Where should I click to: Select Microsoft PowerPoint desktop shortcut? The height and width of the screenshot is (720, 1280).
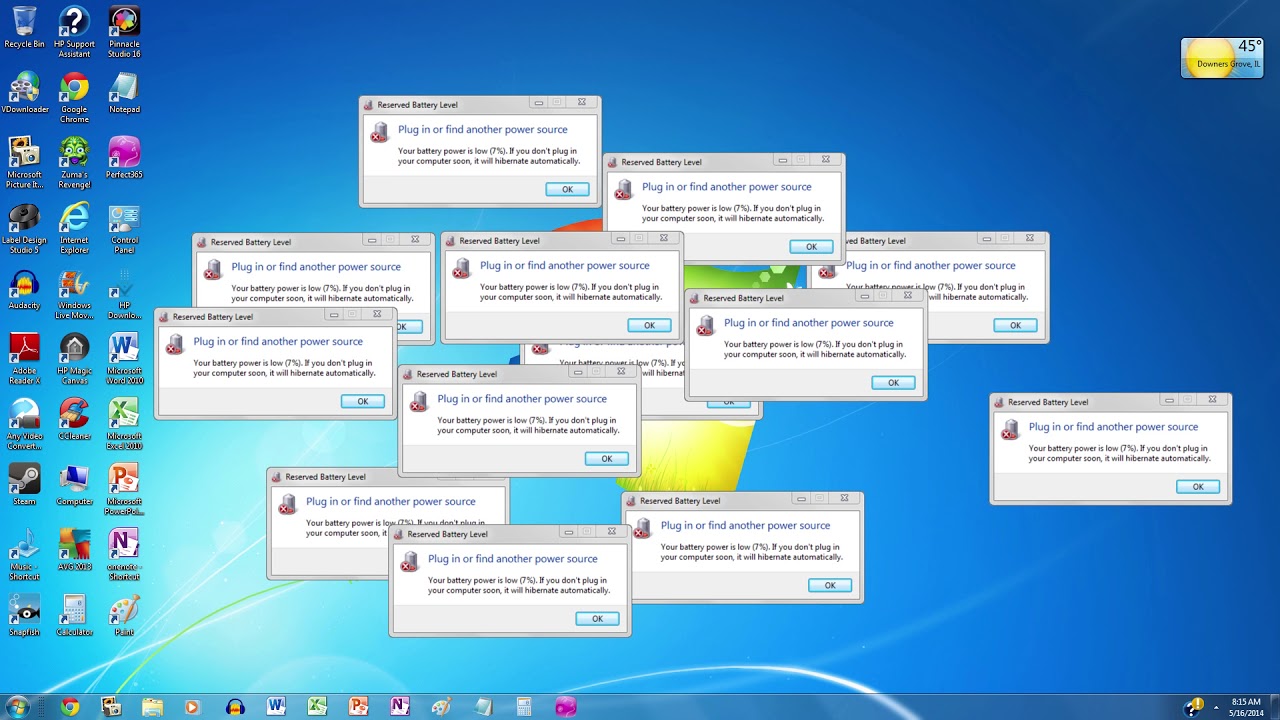[x=124, y=490]
